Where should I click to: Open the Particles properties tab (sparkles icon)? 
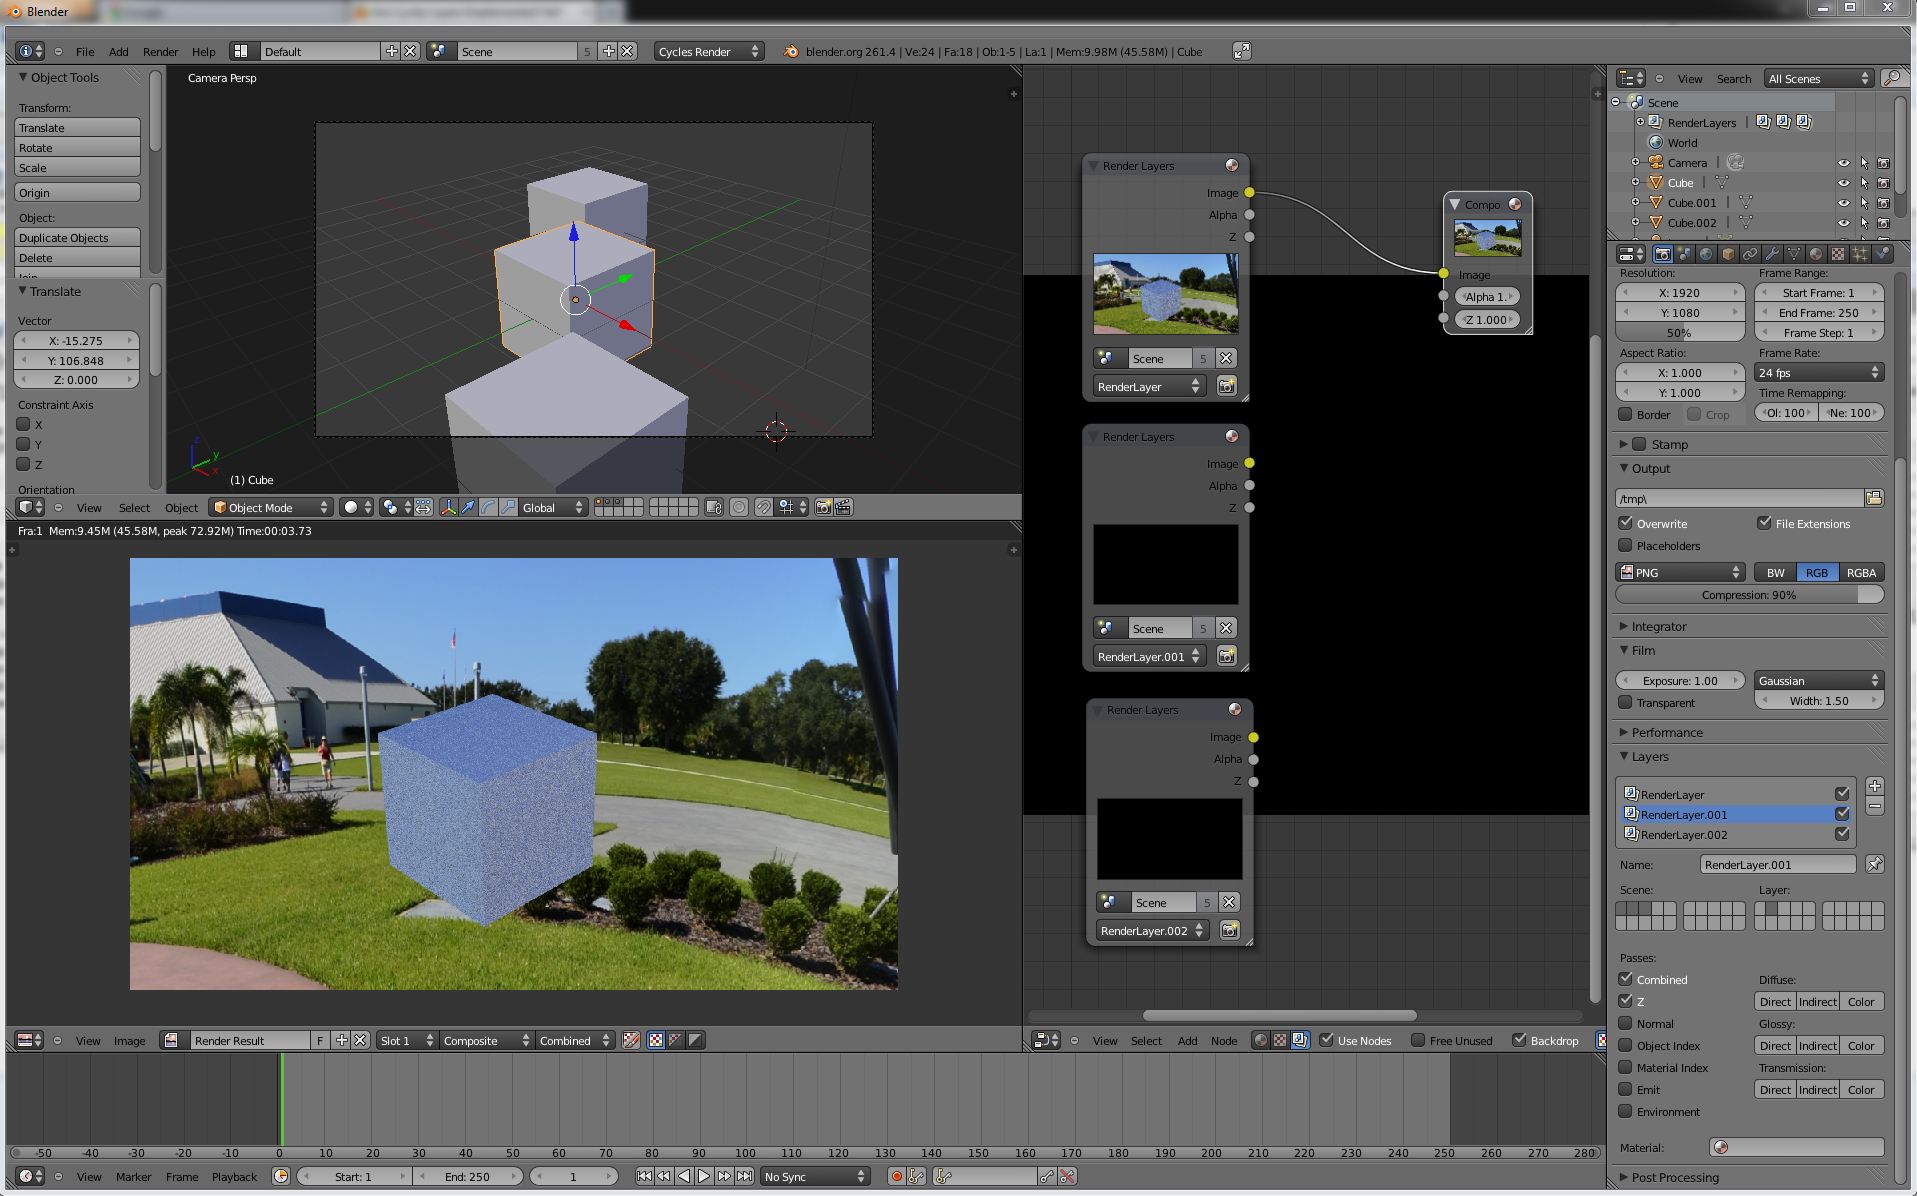pos(1860,254)
